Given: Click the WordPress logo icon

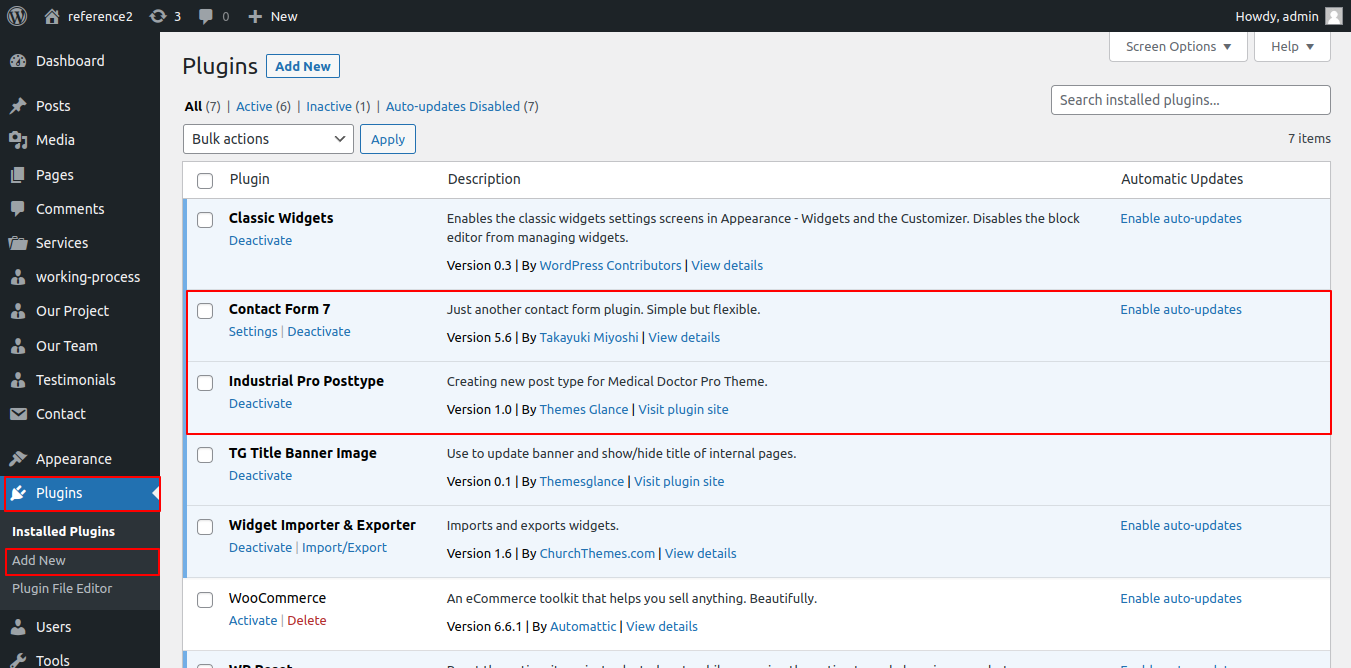Looking at the screenshot, I should coord(17,16).
